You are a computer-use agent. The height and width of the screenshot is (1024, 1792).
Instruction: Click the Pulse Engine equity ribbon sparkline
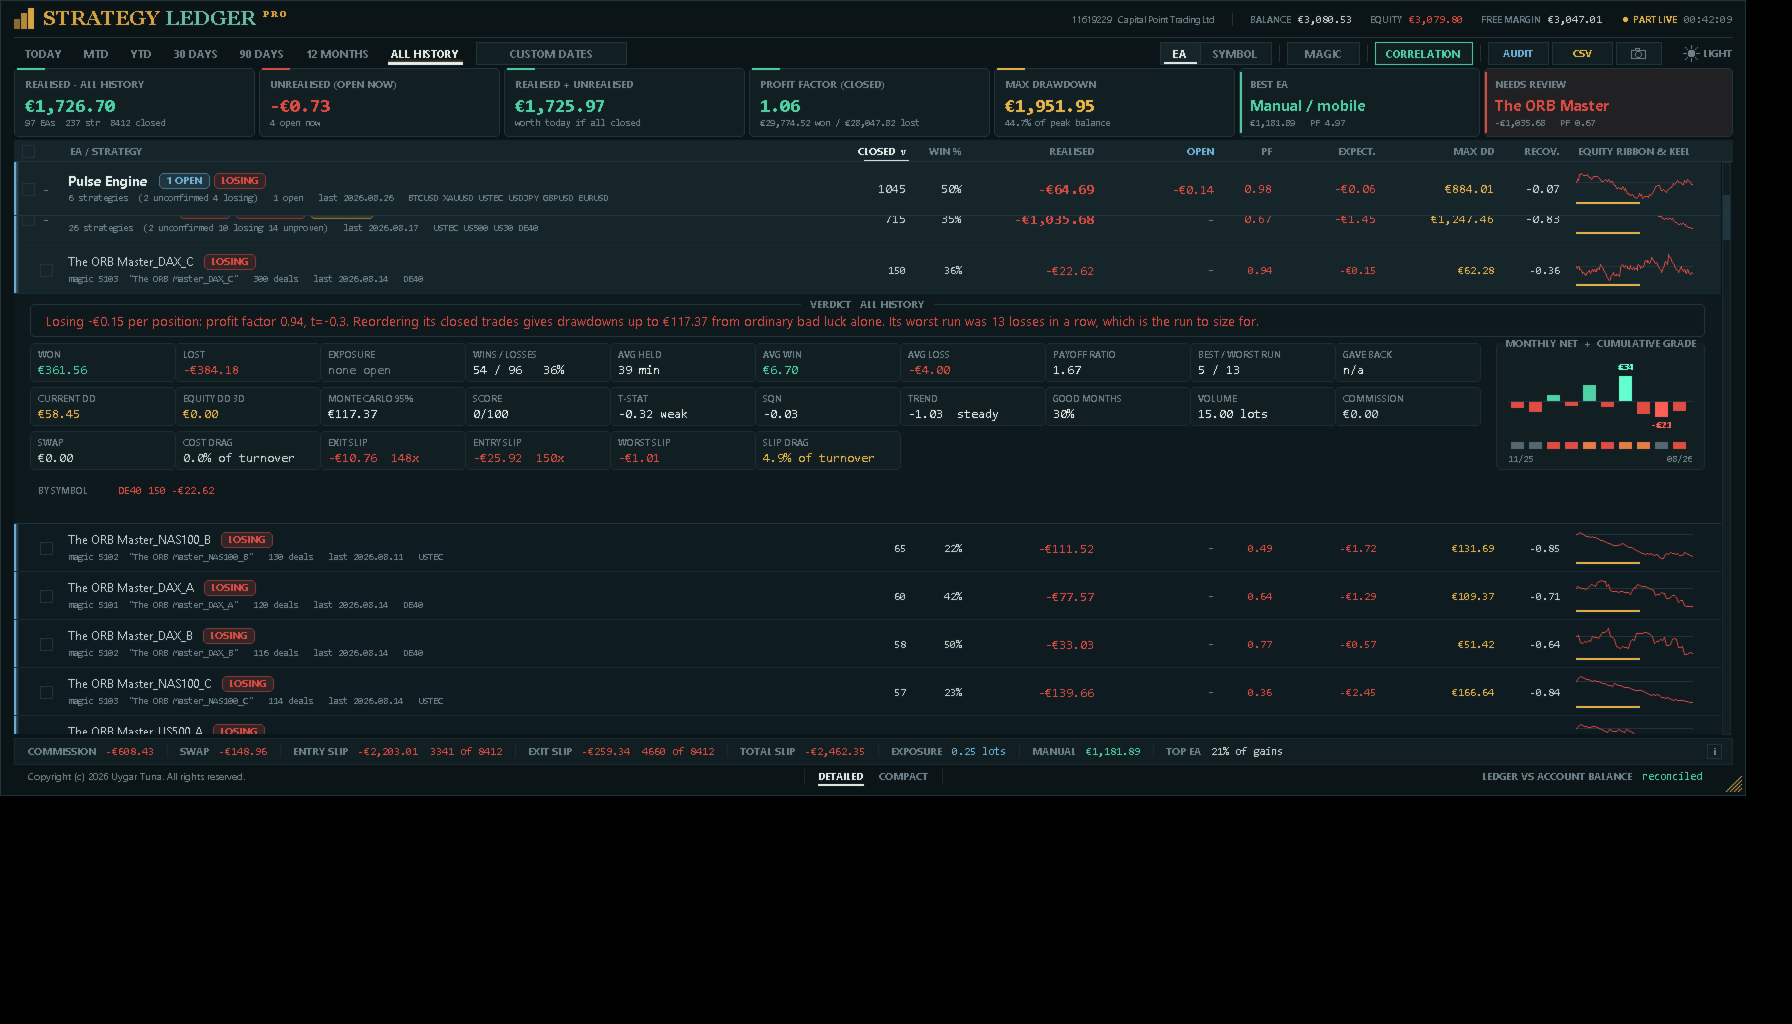(1634, 188)
